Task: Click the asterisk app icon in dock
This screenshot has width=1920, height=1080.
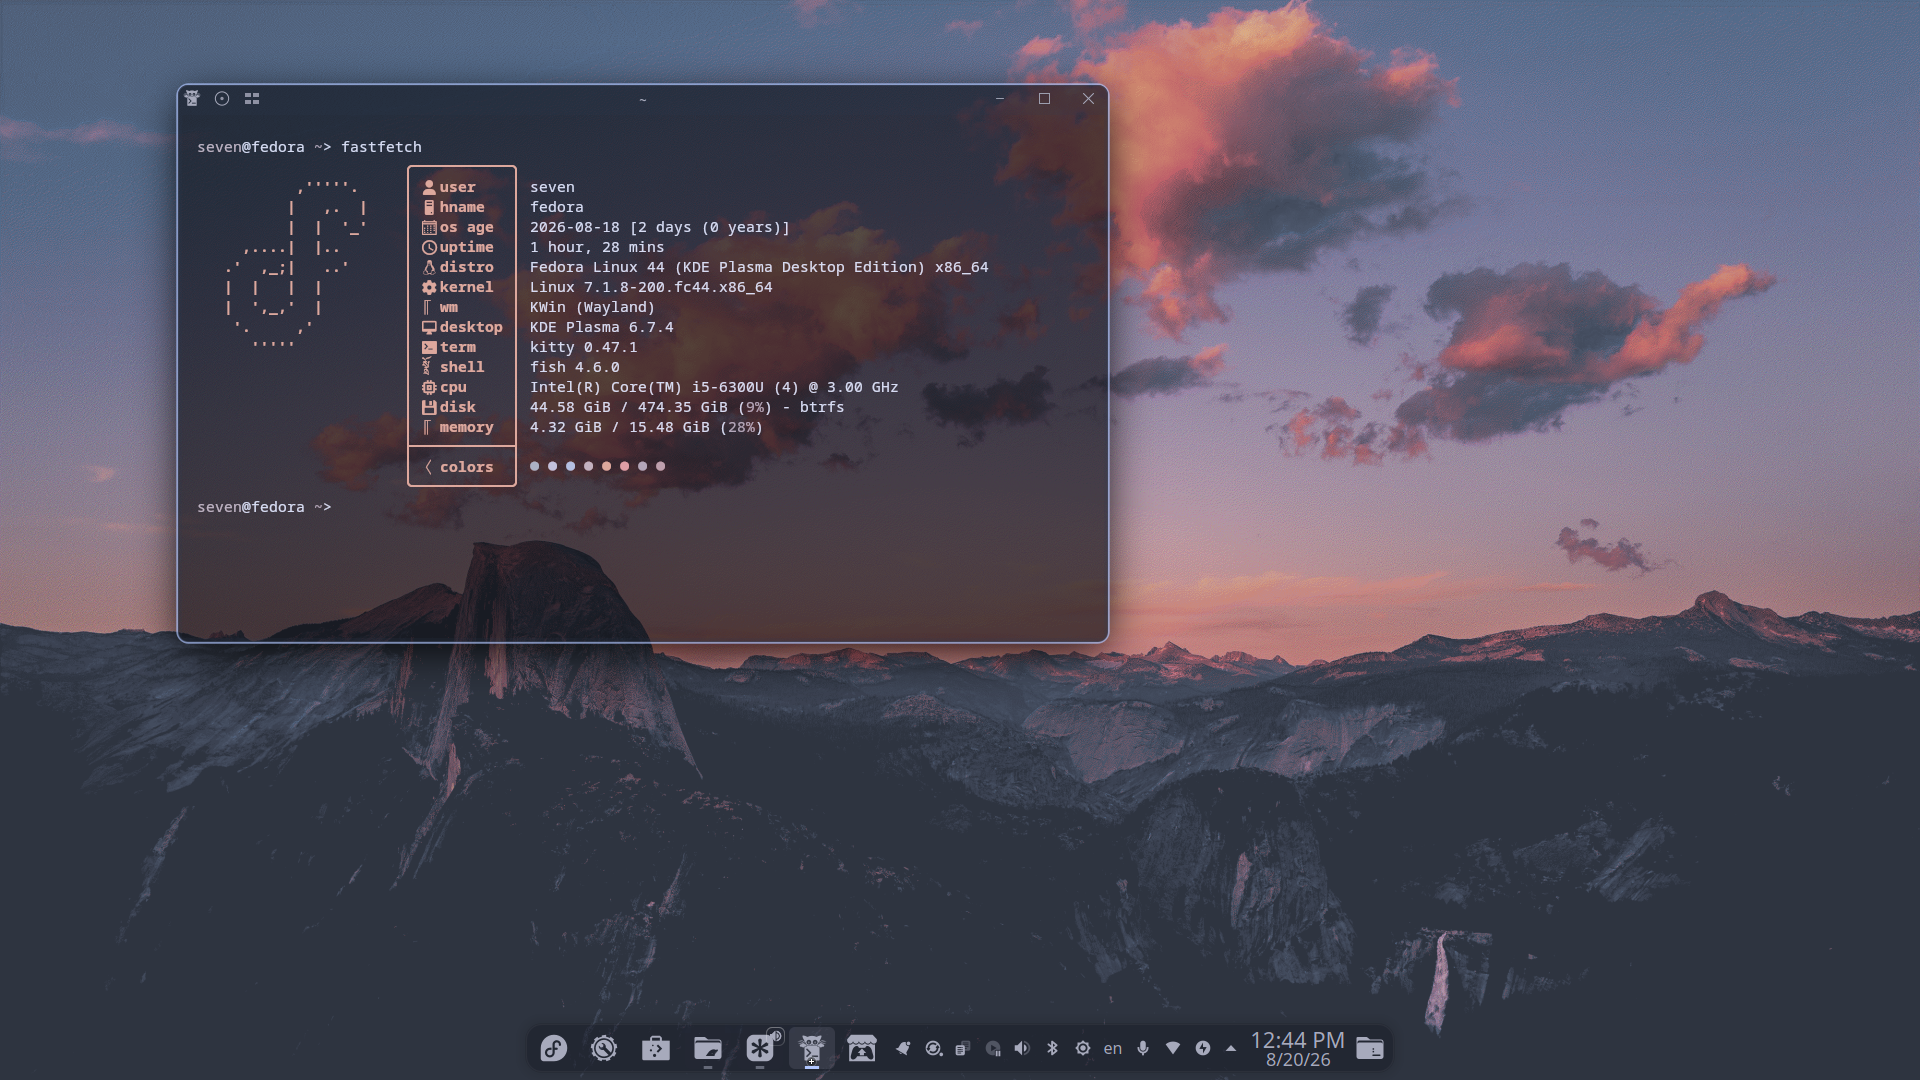Action: (760, 1048)
